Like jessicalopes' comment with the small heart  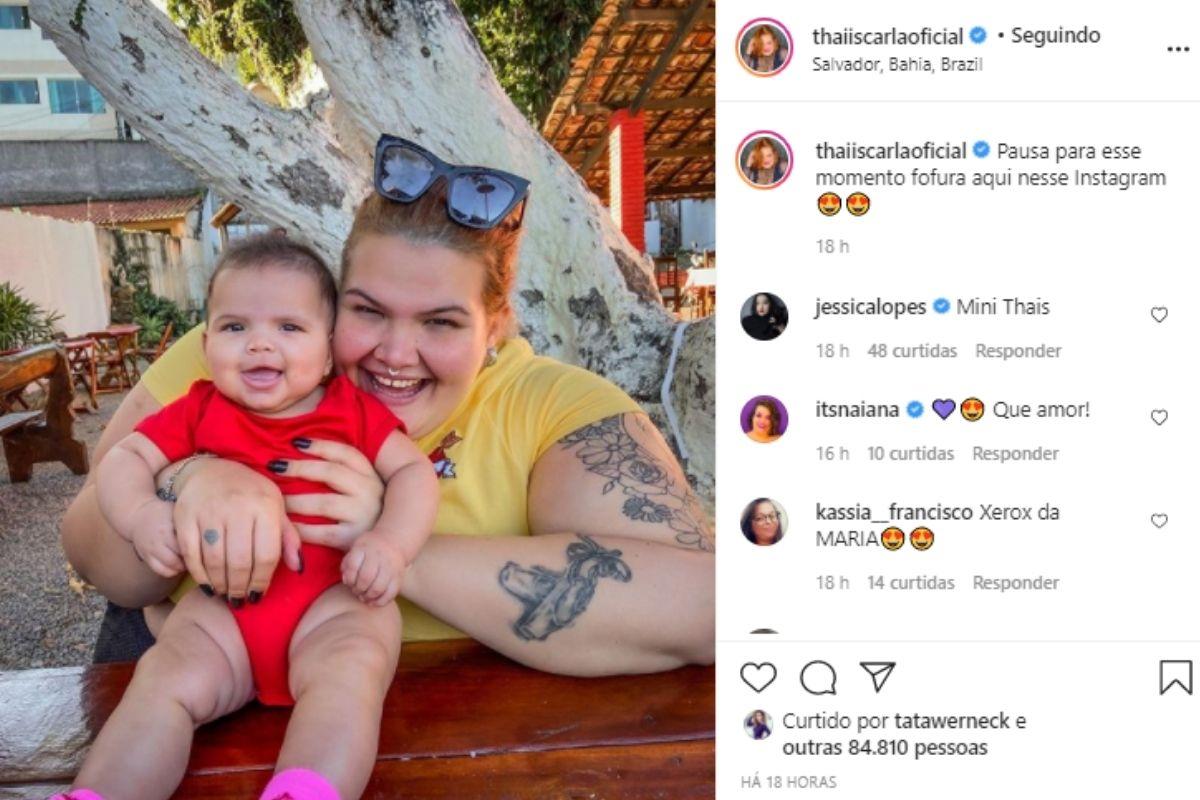[1159, 314]
